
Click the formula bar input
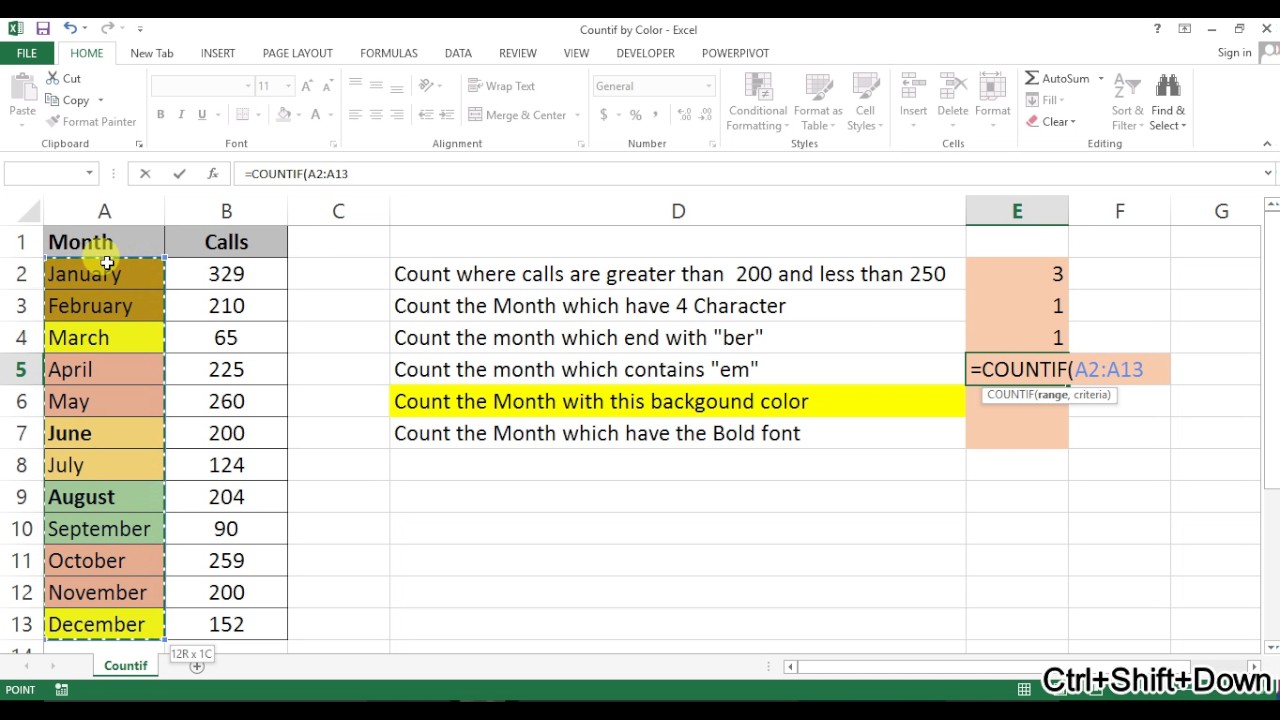(748, 174)
